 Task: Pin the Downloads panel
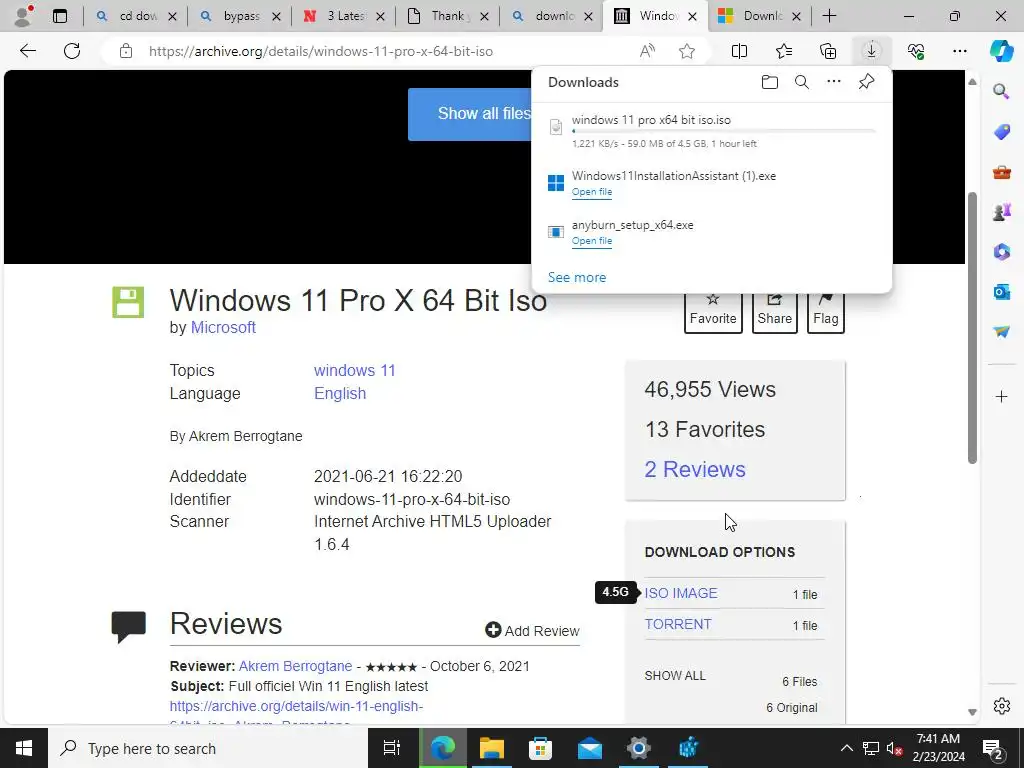click(866, 82)
